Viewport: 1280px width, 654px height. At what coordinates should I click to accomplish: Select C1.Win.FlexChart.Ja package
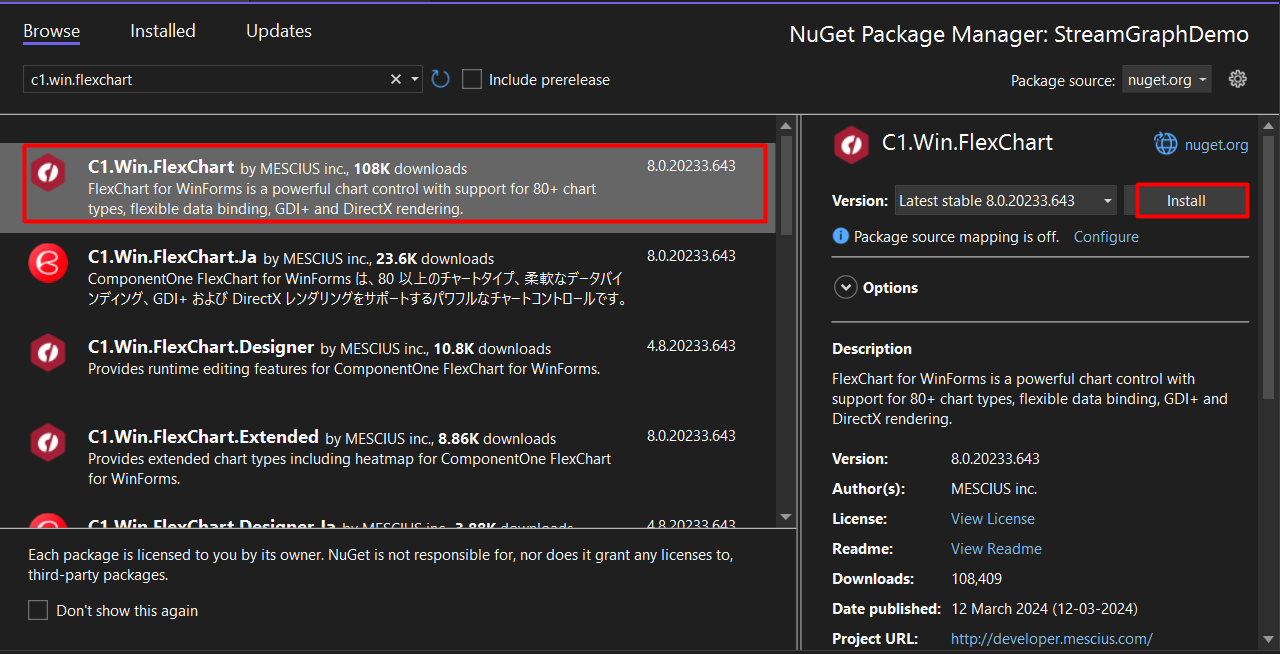[388, 277]
